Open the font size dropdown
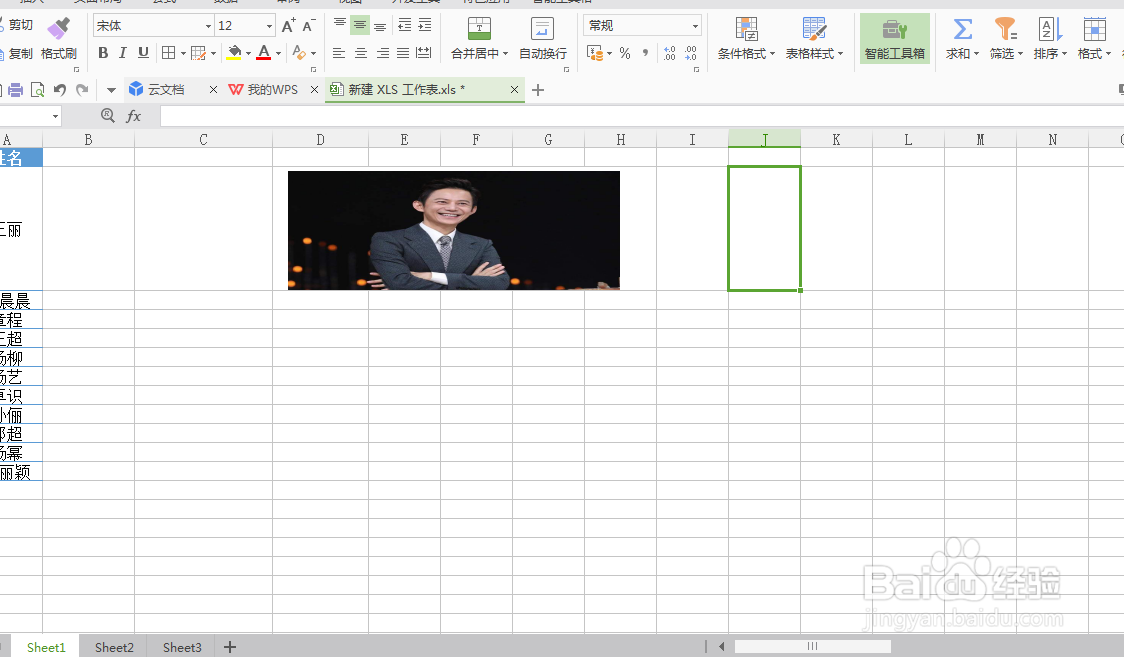 click(x=270, y=26)
